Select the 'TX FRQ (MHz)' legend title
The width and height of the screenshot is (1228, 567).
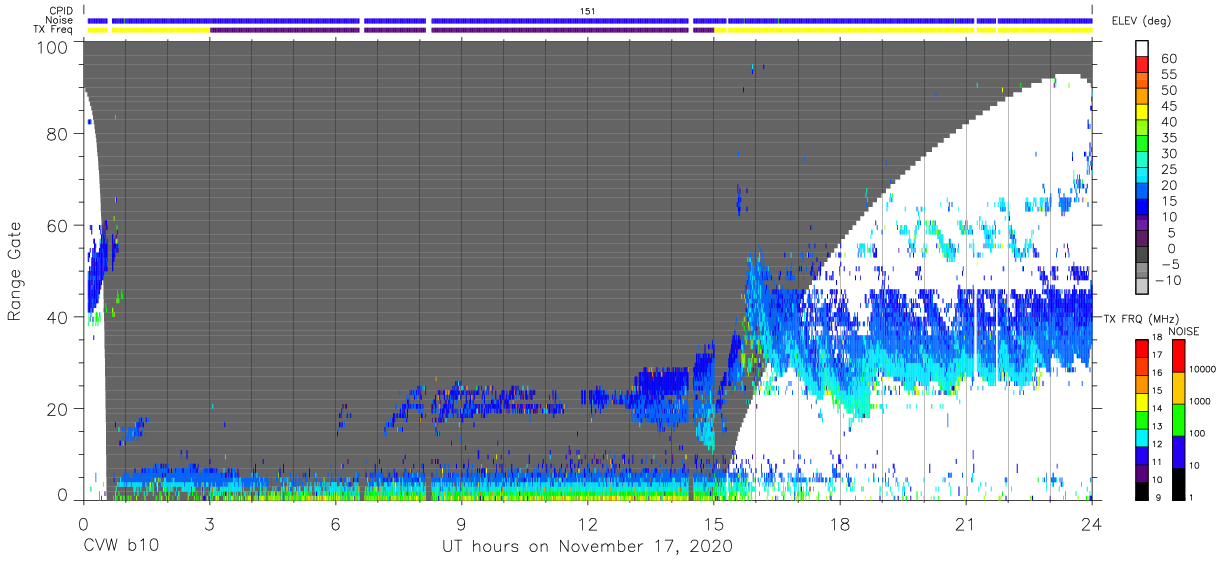tap(1140, 319)
